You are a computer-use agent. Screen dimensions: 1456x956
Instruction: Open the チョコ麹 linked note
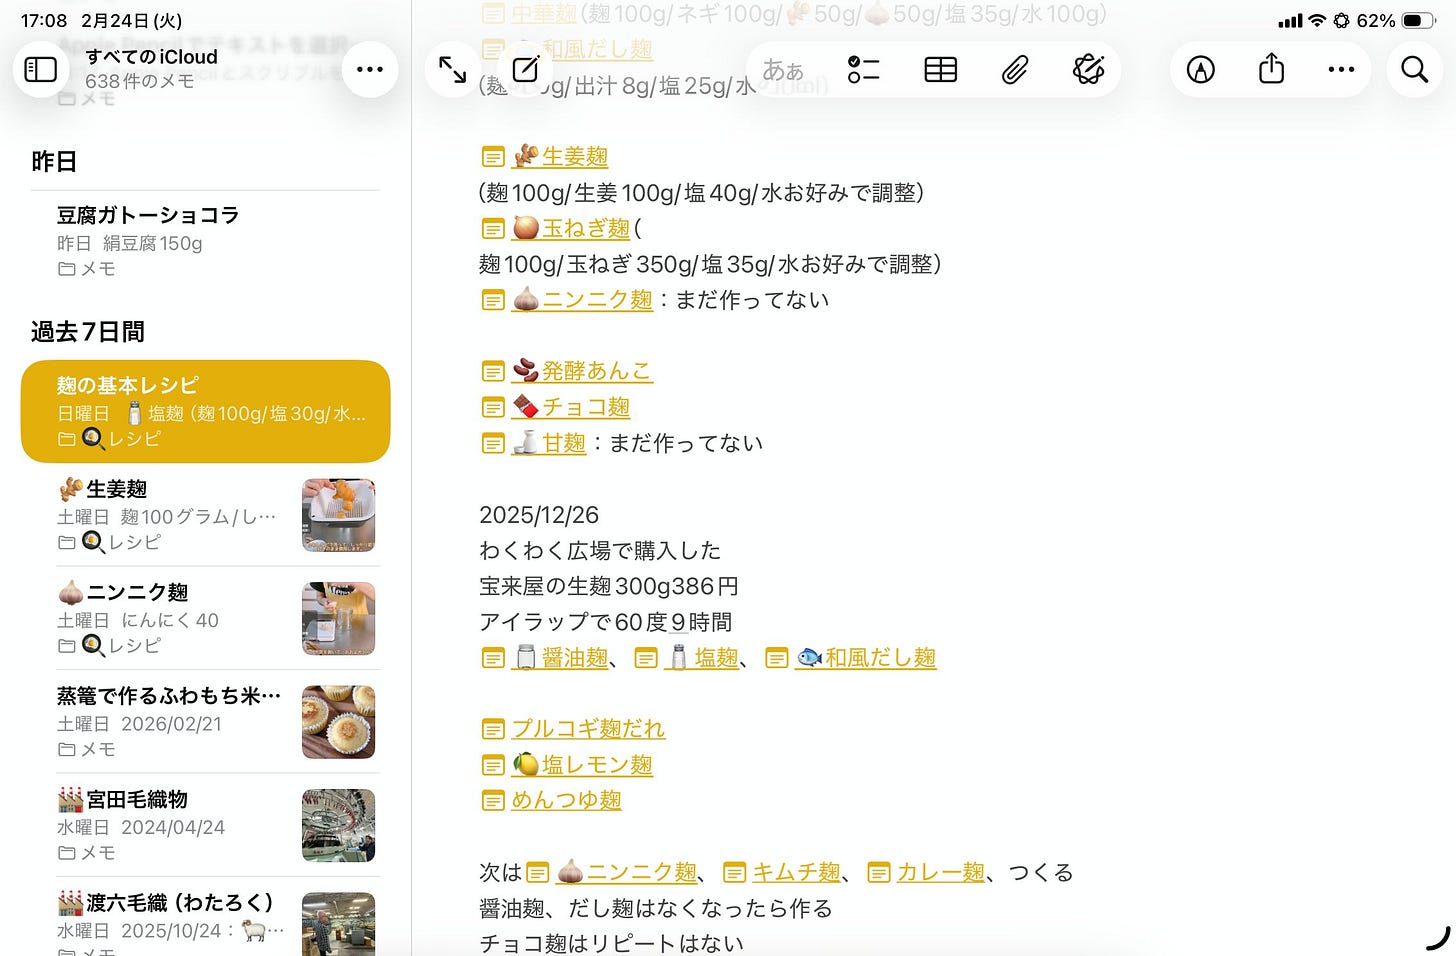point(572,407)
